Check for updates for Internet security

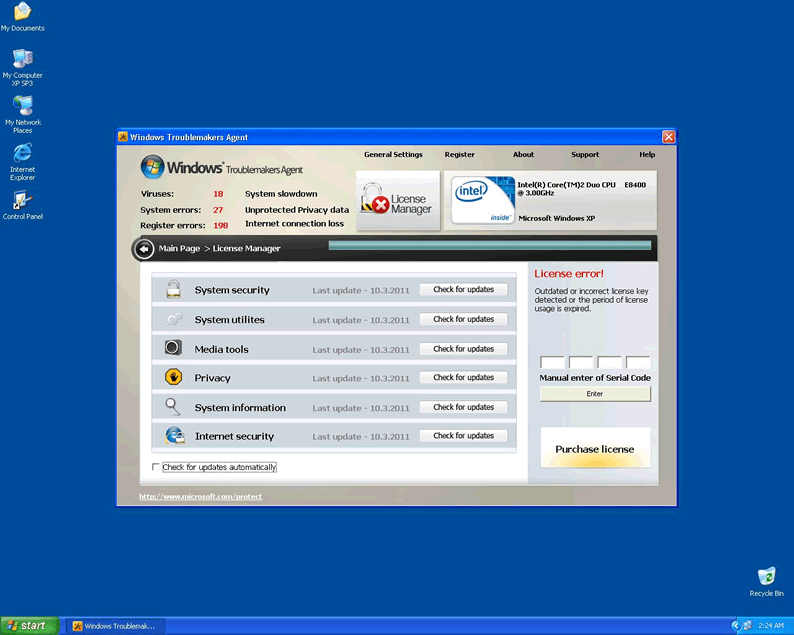point(463,436)
